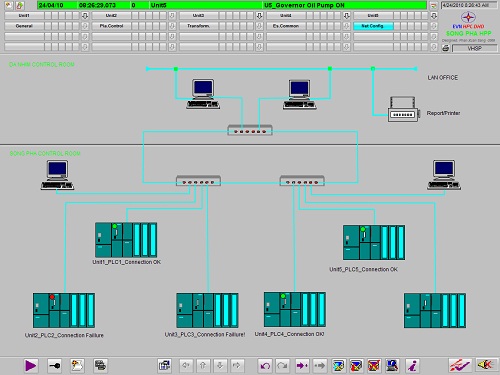Click the VHSP field in top right
500x375 pixels.
tap(475, 49)
